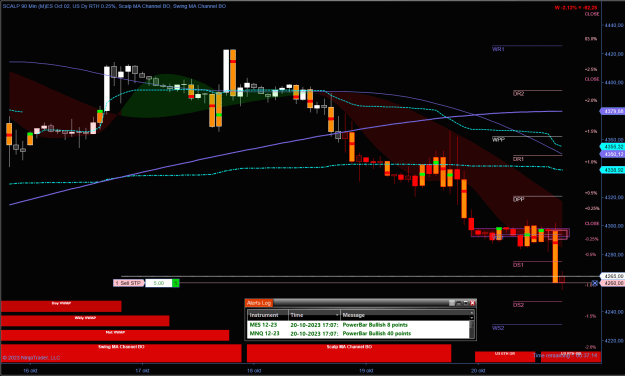This screenshot has width=625, height=376.
Task: Click the DS1 daily support label
Action: (x=518, y=265)
